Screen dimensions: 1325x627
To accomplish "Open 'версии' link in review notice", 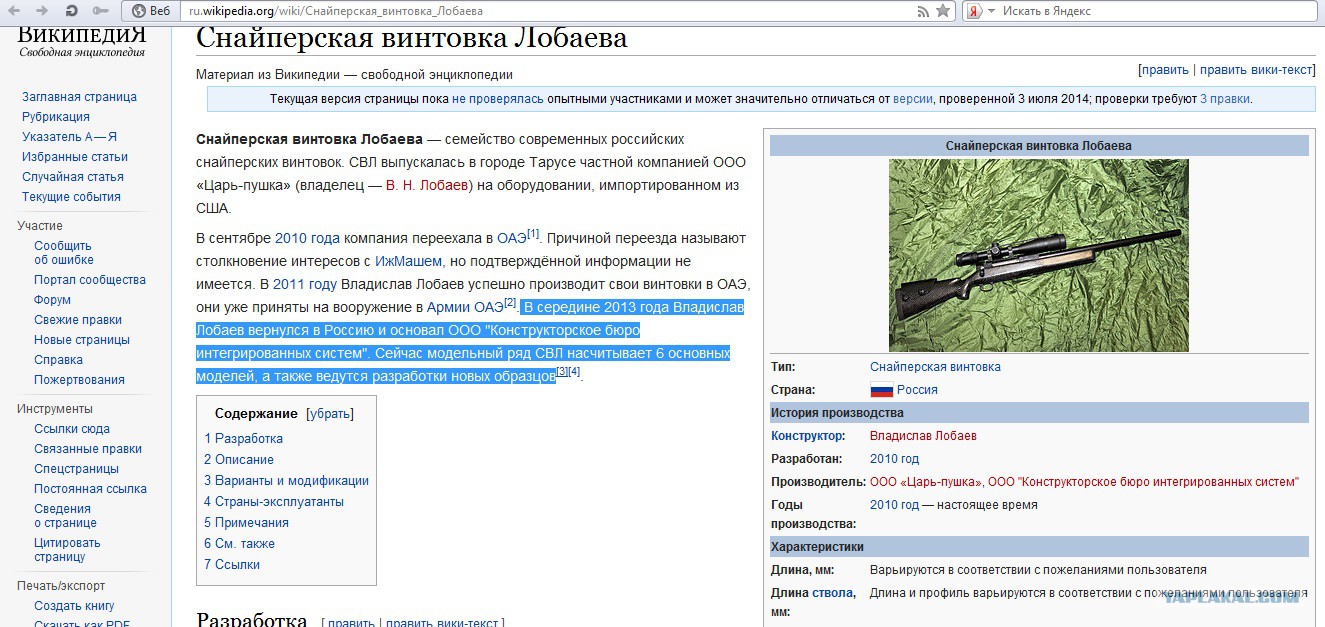I will pos(912,99).
